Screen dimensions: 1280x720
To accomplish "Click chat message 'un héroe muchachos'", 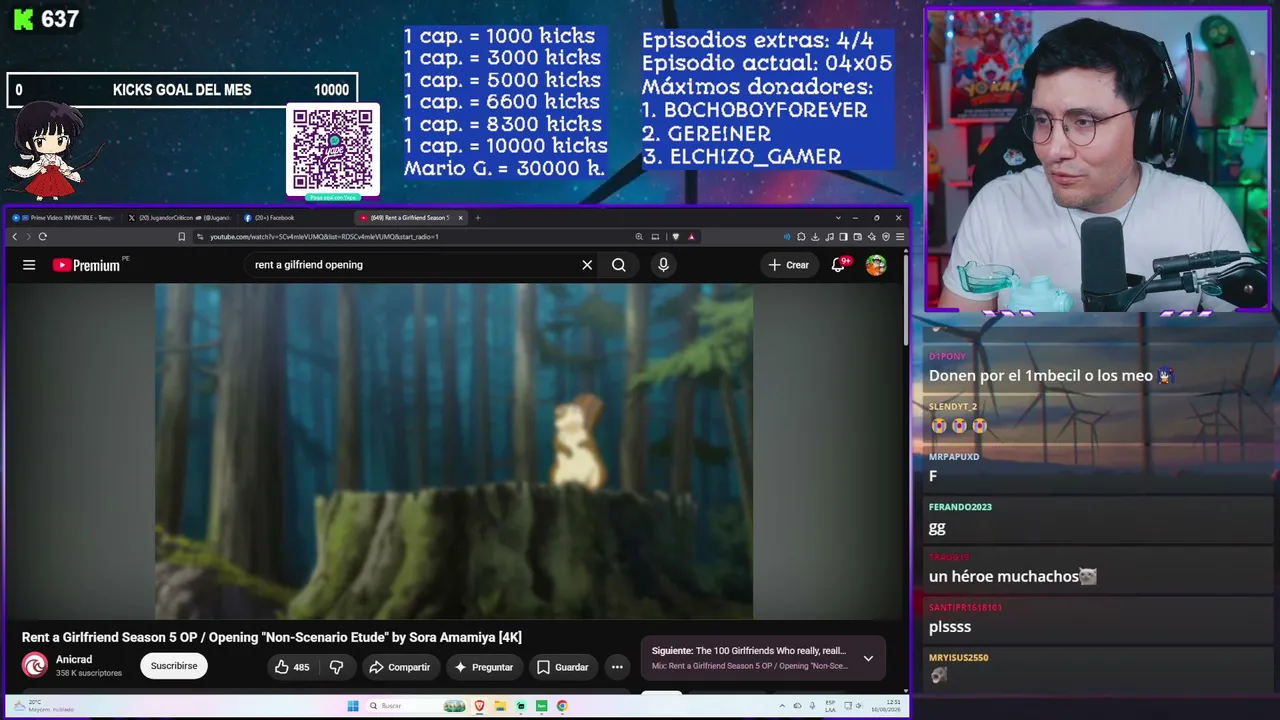I will (x=1004, y=577).
